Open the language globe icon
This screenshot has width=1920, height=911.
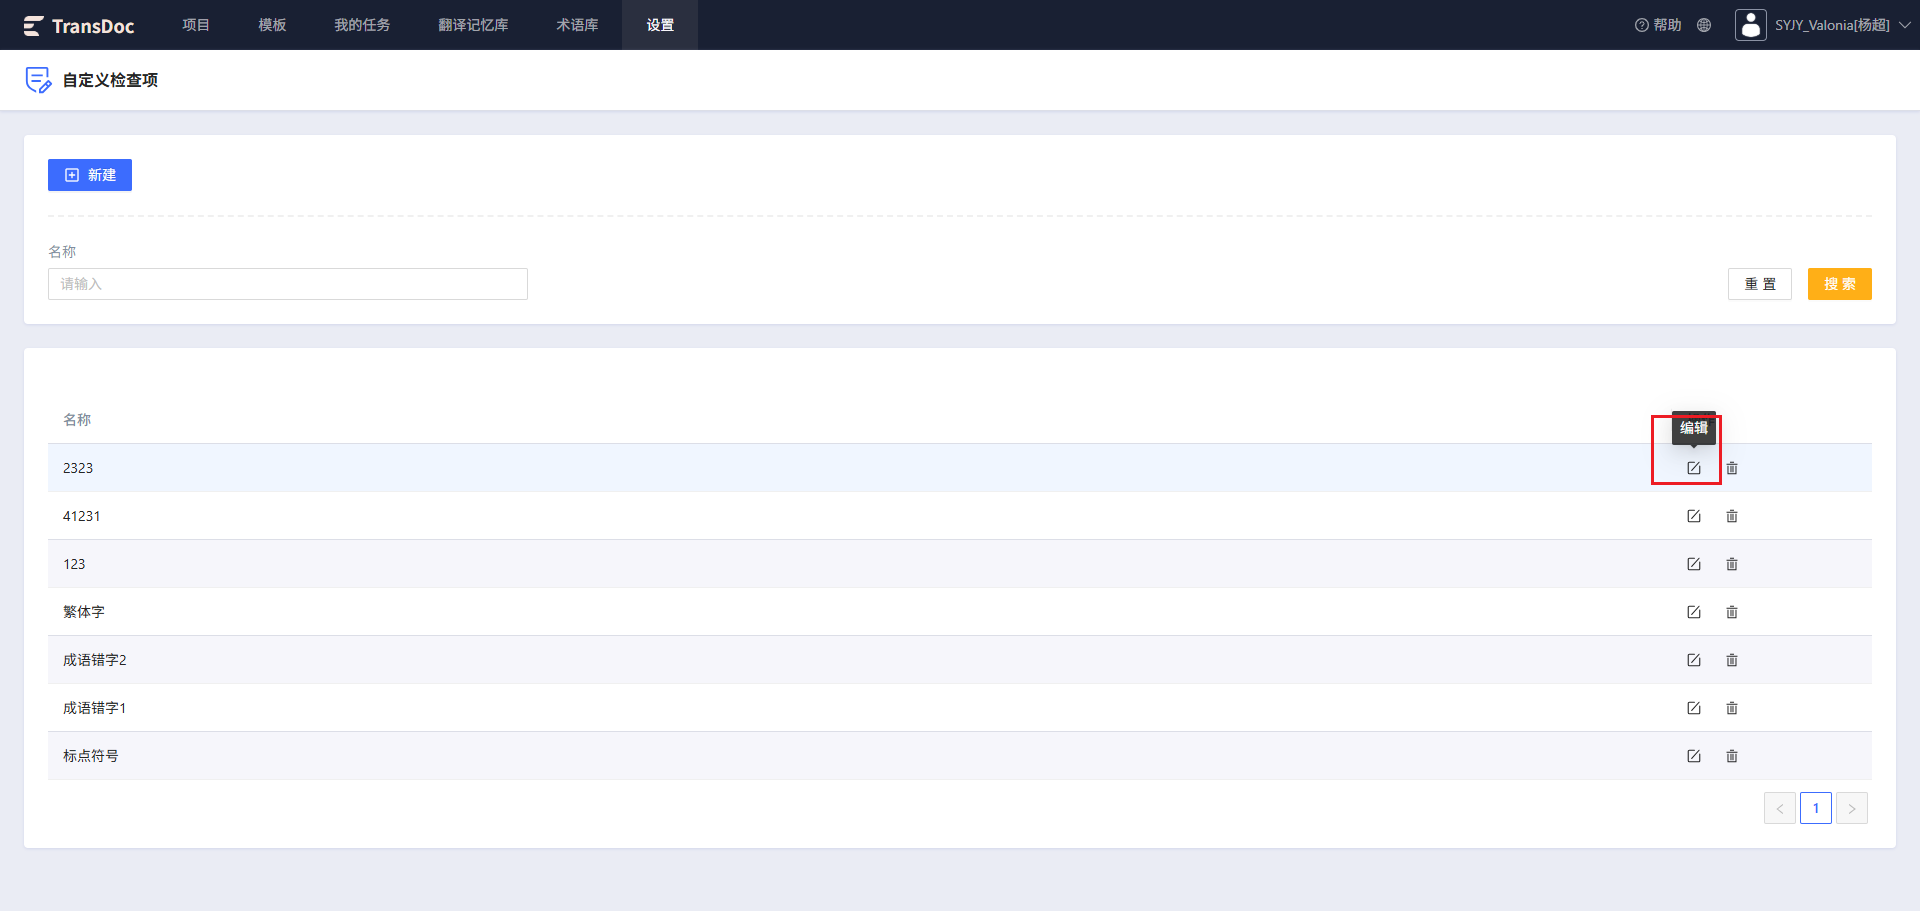point(1704,25)
